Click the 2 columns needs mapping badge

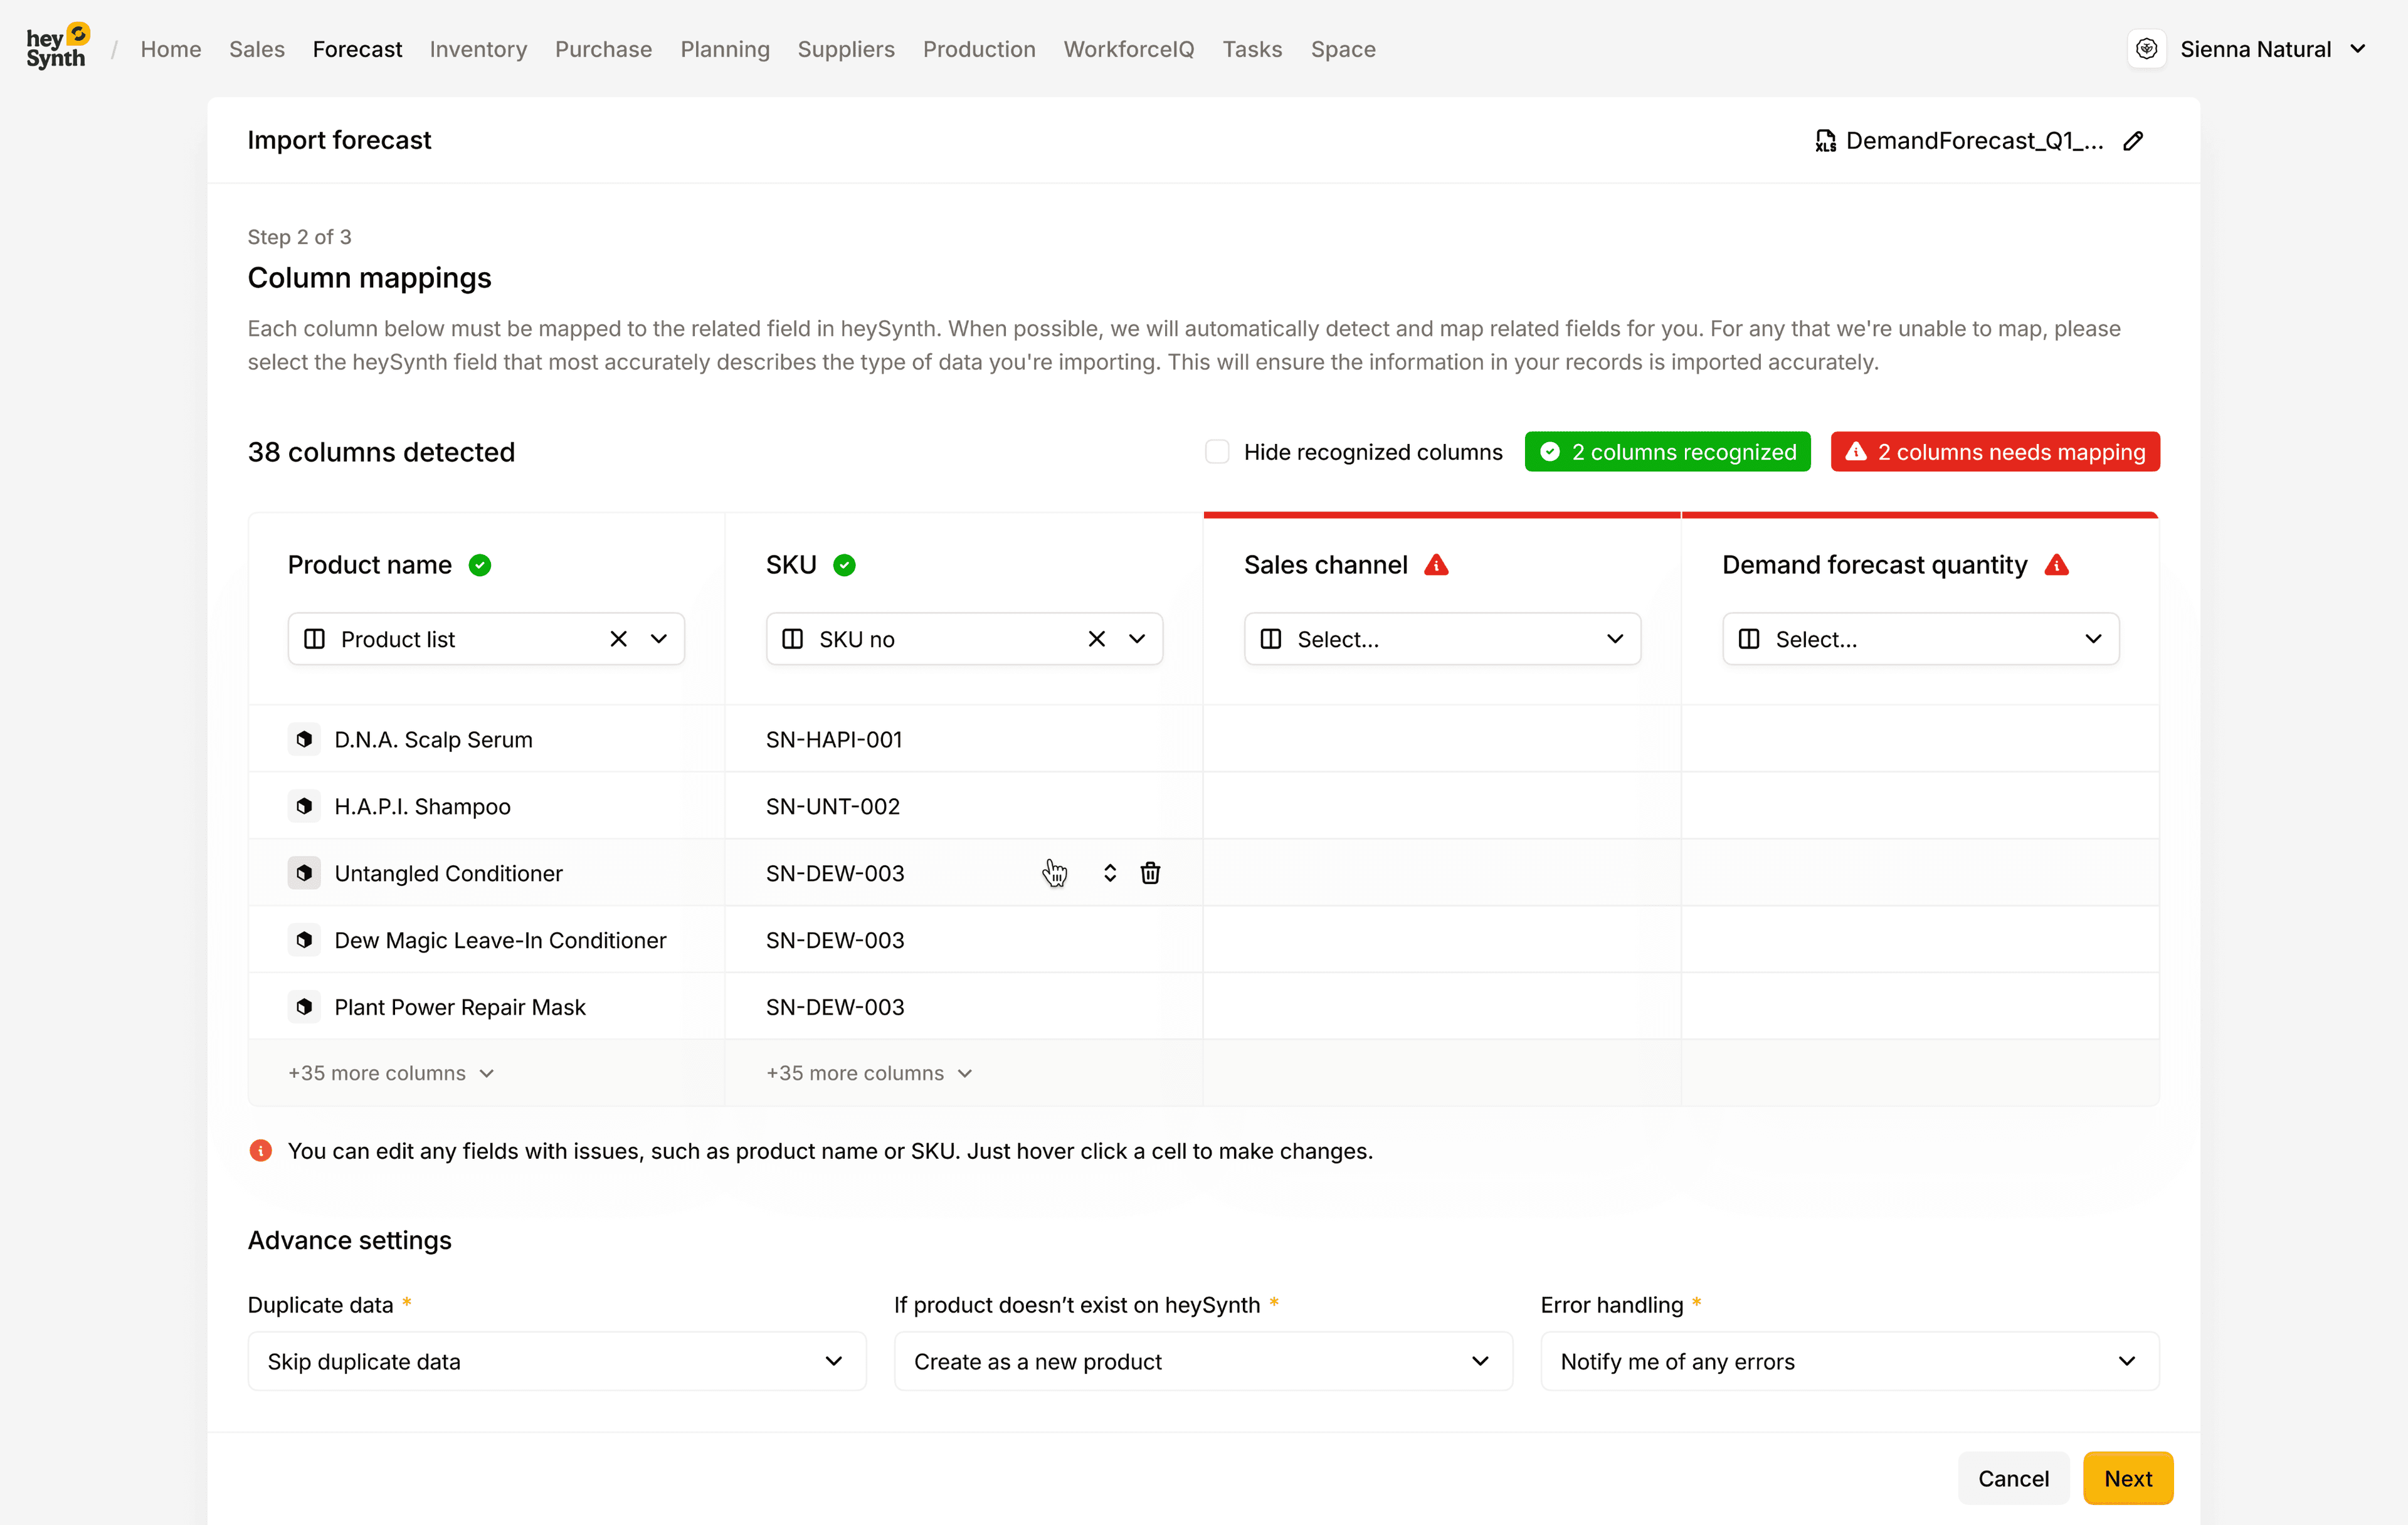point(1994,452)
